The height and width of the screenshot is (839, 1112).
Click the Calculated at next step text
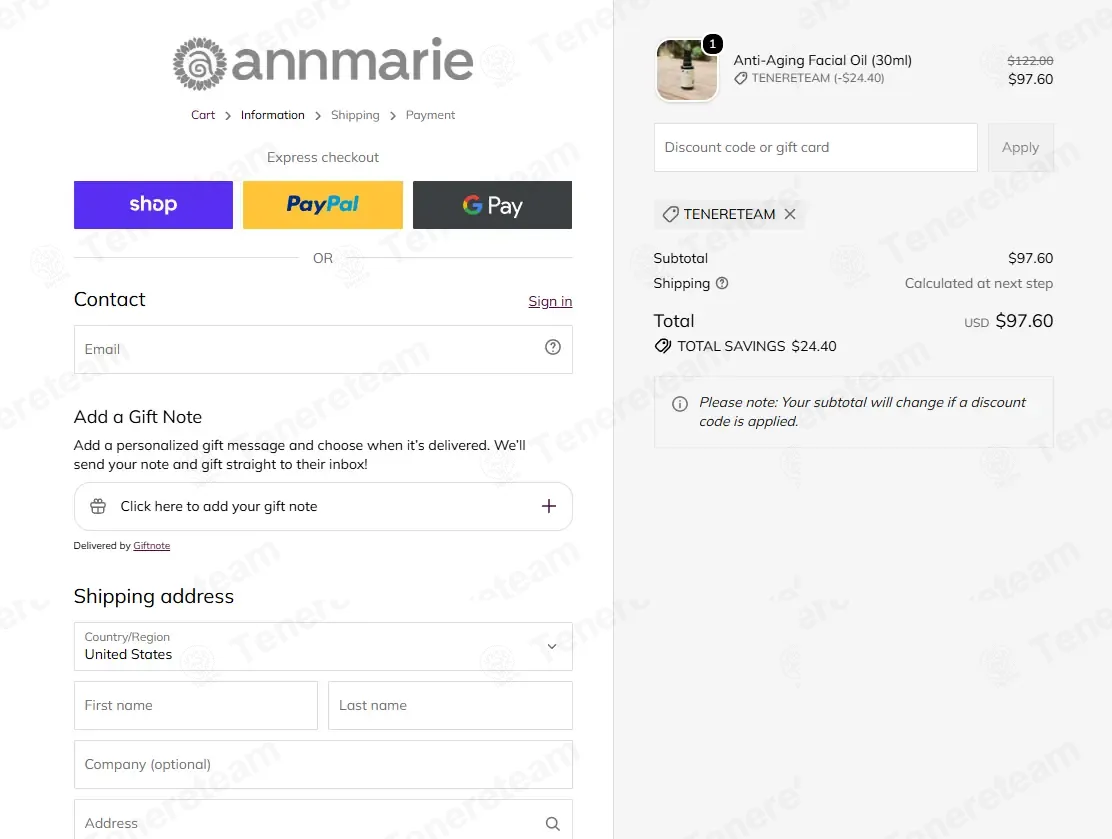[x=979, y=283]
